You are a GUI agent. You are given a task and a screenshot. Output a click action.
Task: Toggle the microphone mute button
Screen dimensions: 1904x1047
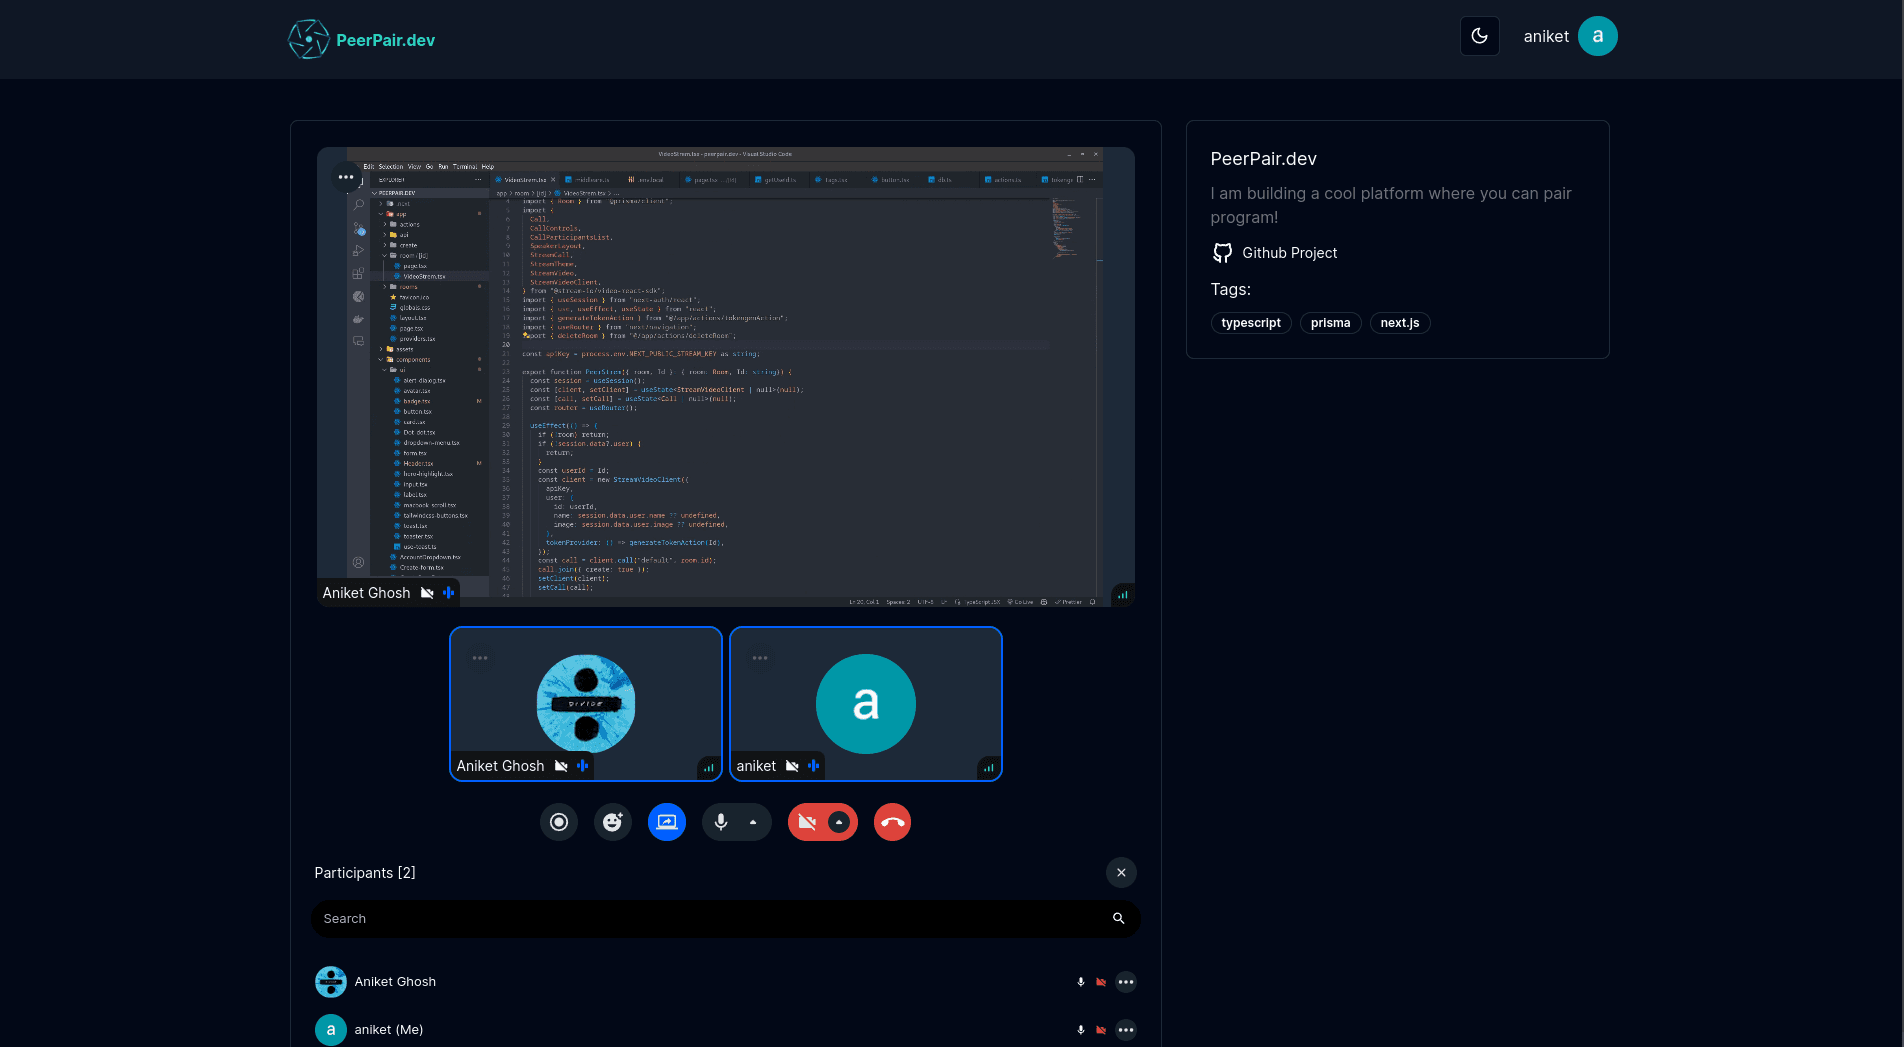pyautogui.click(x=721, y=822)
